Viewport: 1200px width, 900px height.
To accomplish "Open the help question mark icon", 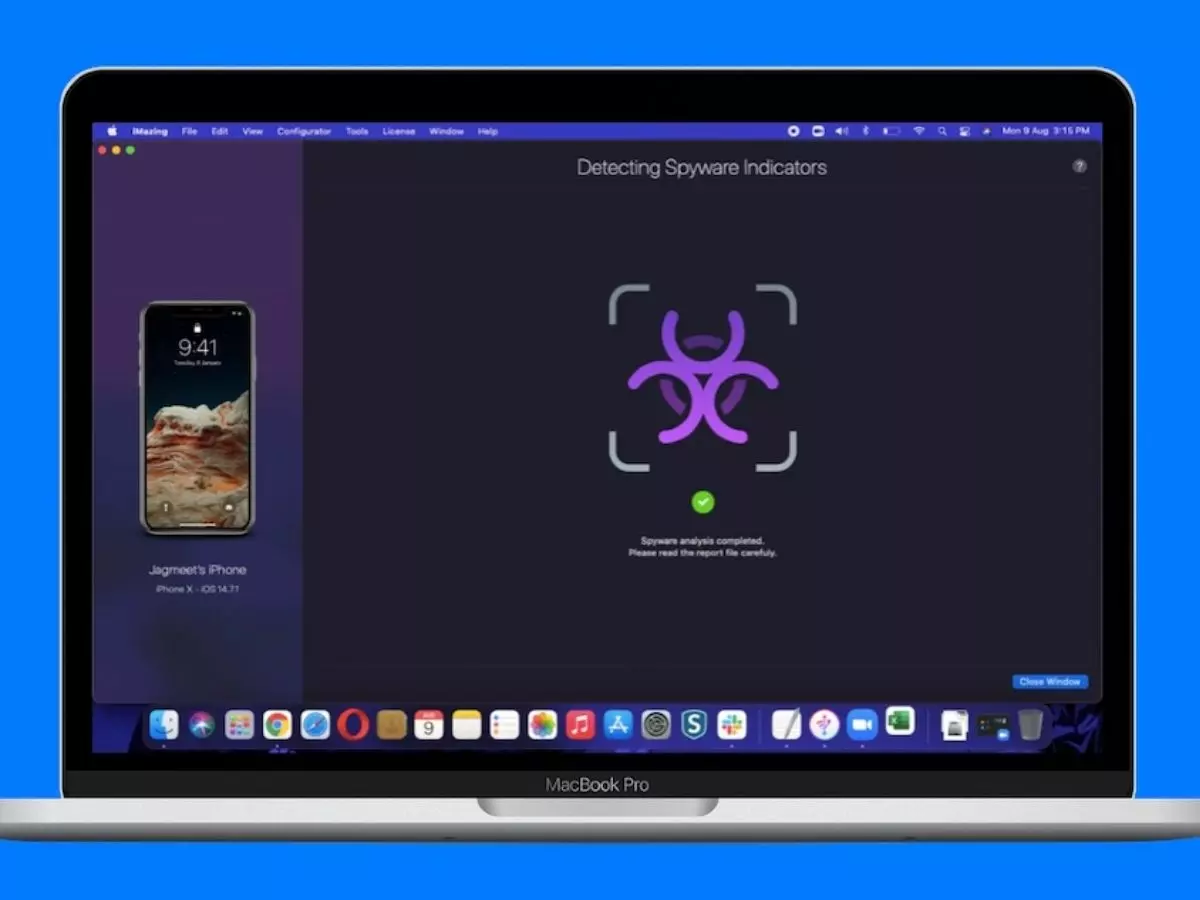I will [1079, 167].
